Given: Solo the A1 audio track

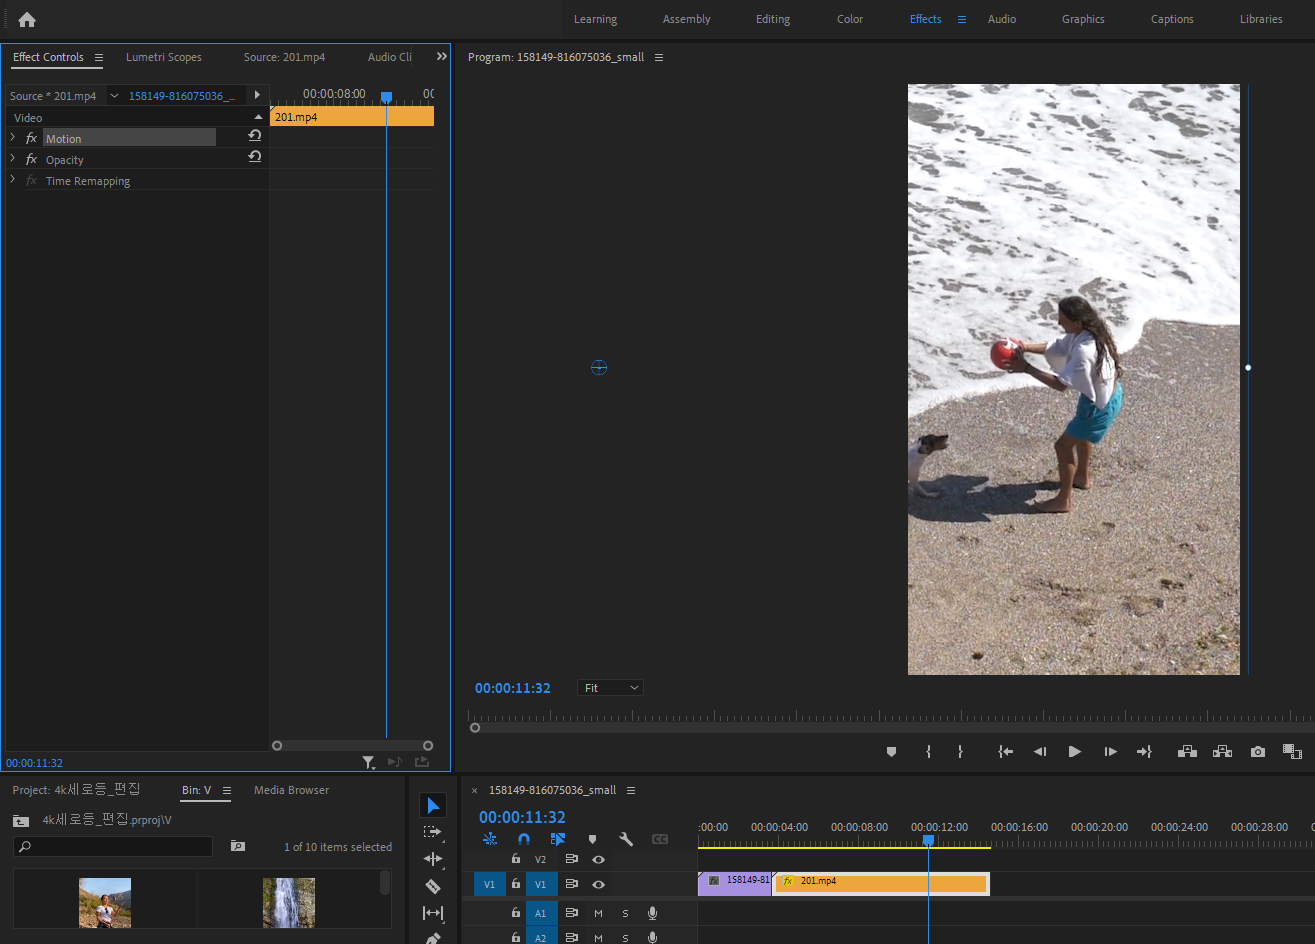Looking at the screenshot, I should pyautogui.click(x=626, y=912).
